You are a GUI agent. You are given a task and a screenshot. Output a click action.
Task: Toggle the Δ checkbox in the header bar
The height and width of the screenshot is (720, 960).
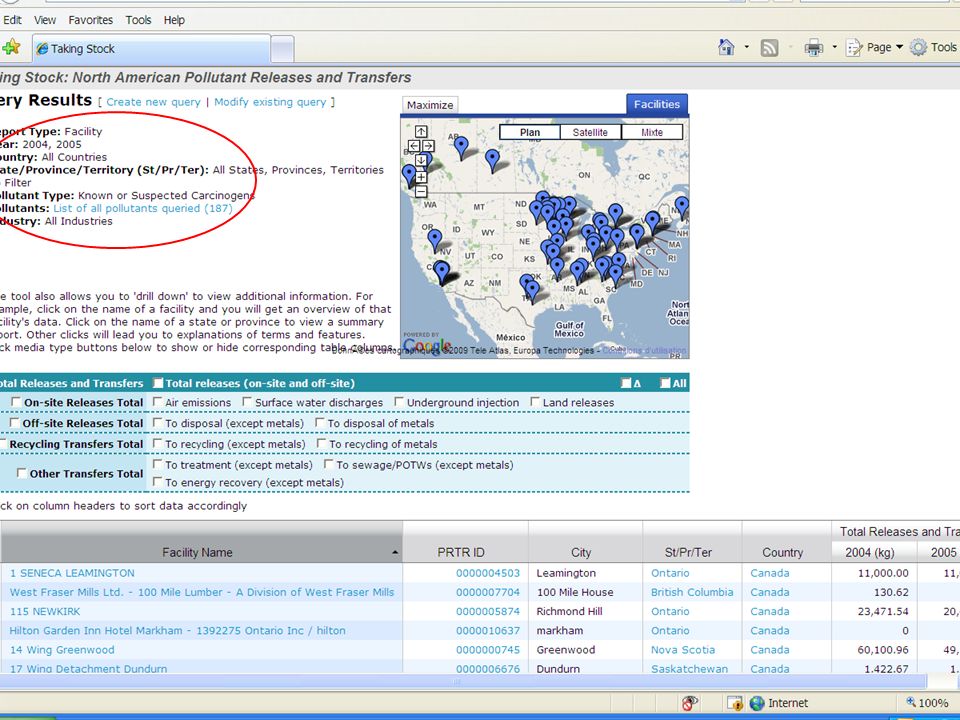click(x=626, y=383)
